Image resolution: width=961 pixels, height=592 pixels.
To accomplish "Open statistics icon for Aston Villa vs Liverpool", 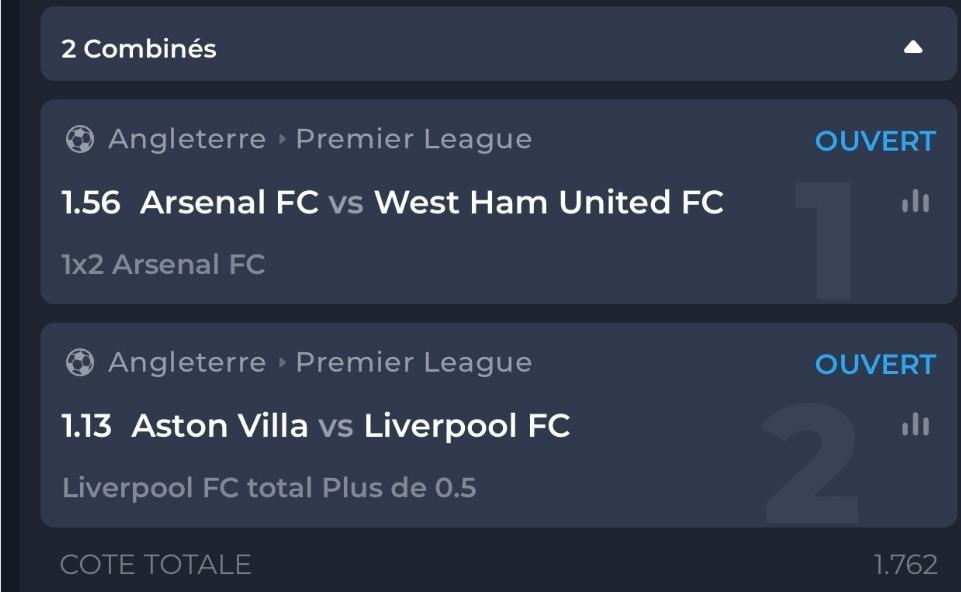I will (x=915, y=424).
